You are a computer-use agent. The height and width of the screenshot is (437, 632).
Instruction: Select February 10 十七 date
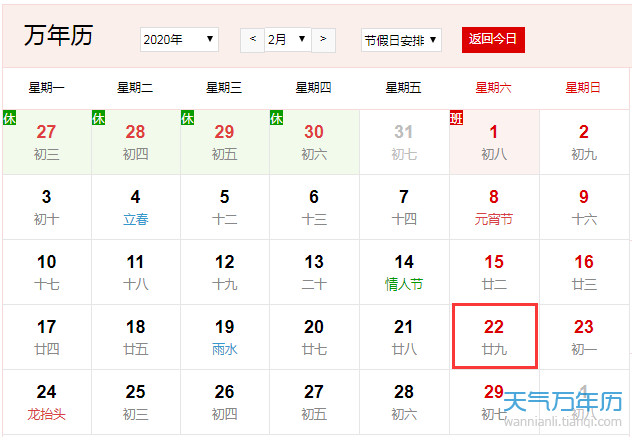(x=47, y=272)
